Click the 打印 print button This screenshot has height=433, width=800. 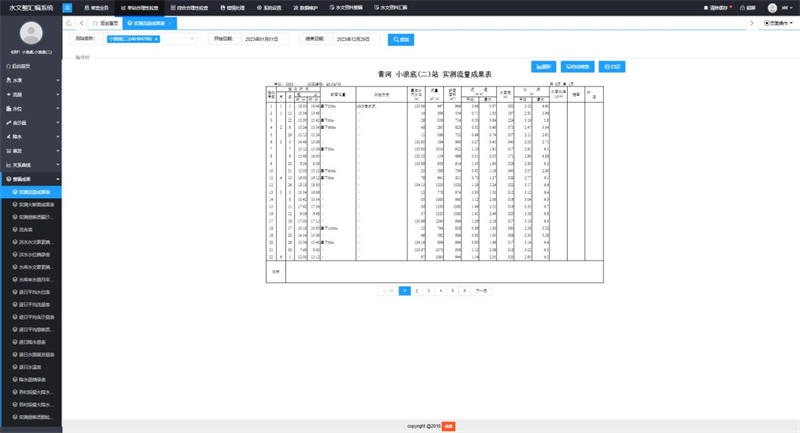coord(611,66)
